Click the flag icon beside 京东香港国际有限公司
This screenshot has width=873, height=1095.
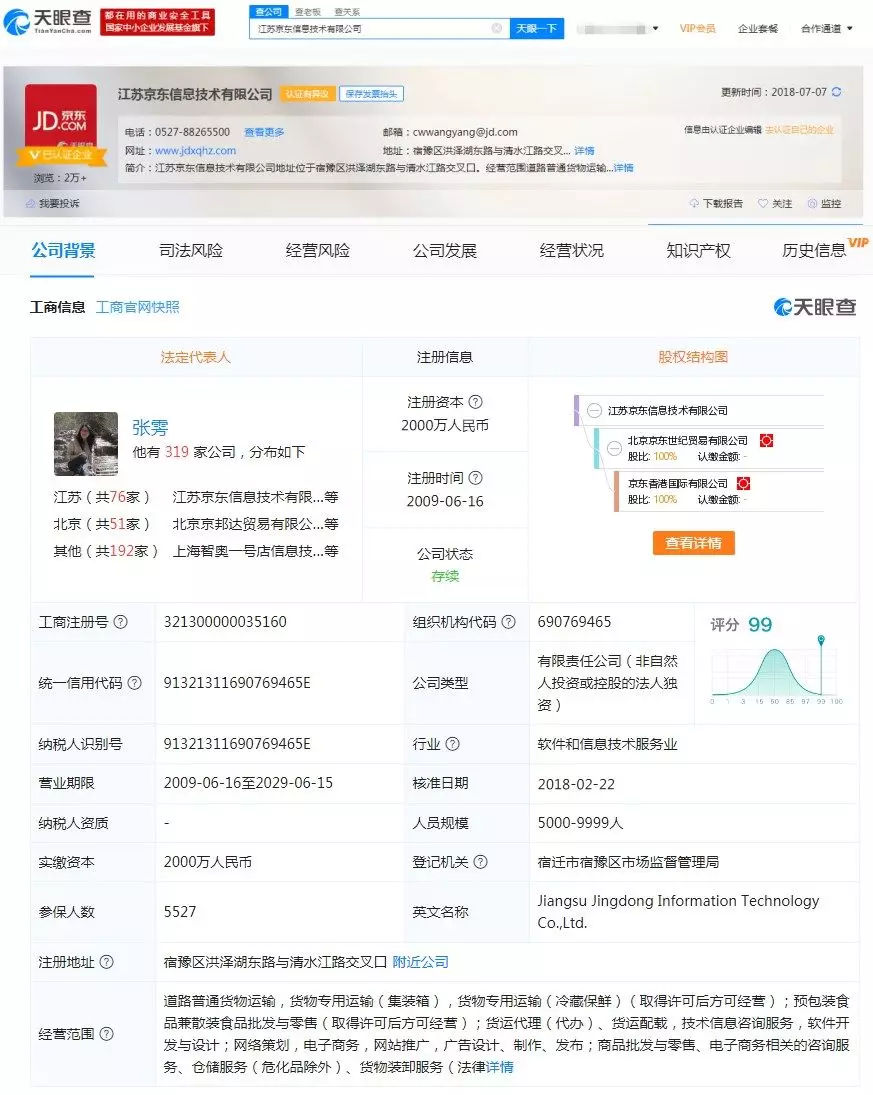743,483
